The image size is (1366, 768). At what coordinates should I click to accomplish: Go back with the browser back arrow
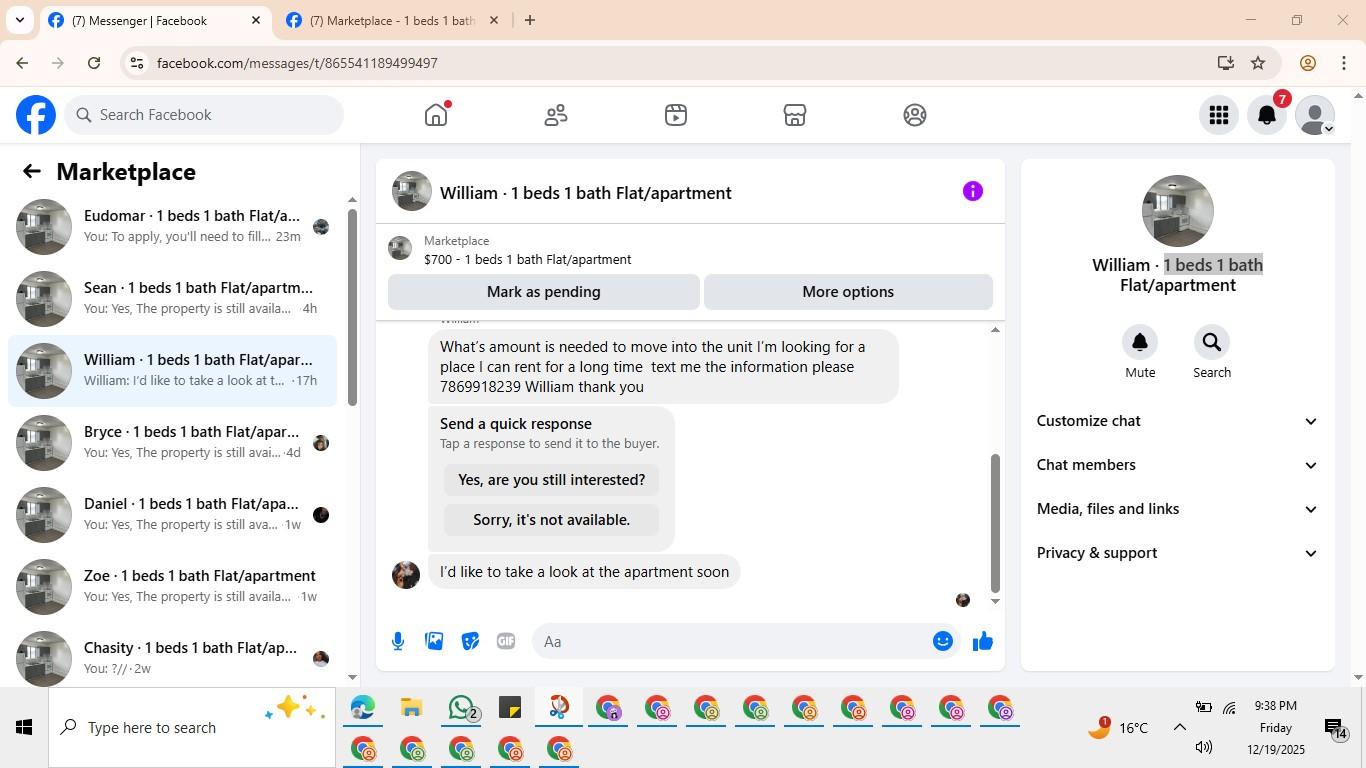click(22, 63)
